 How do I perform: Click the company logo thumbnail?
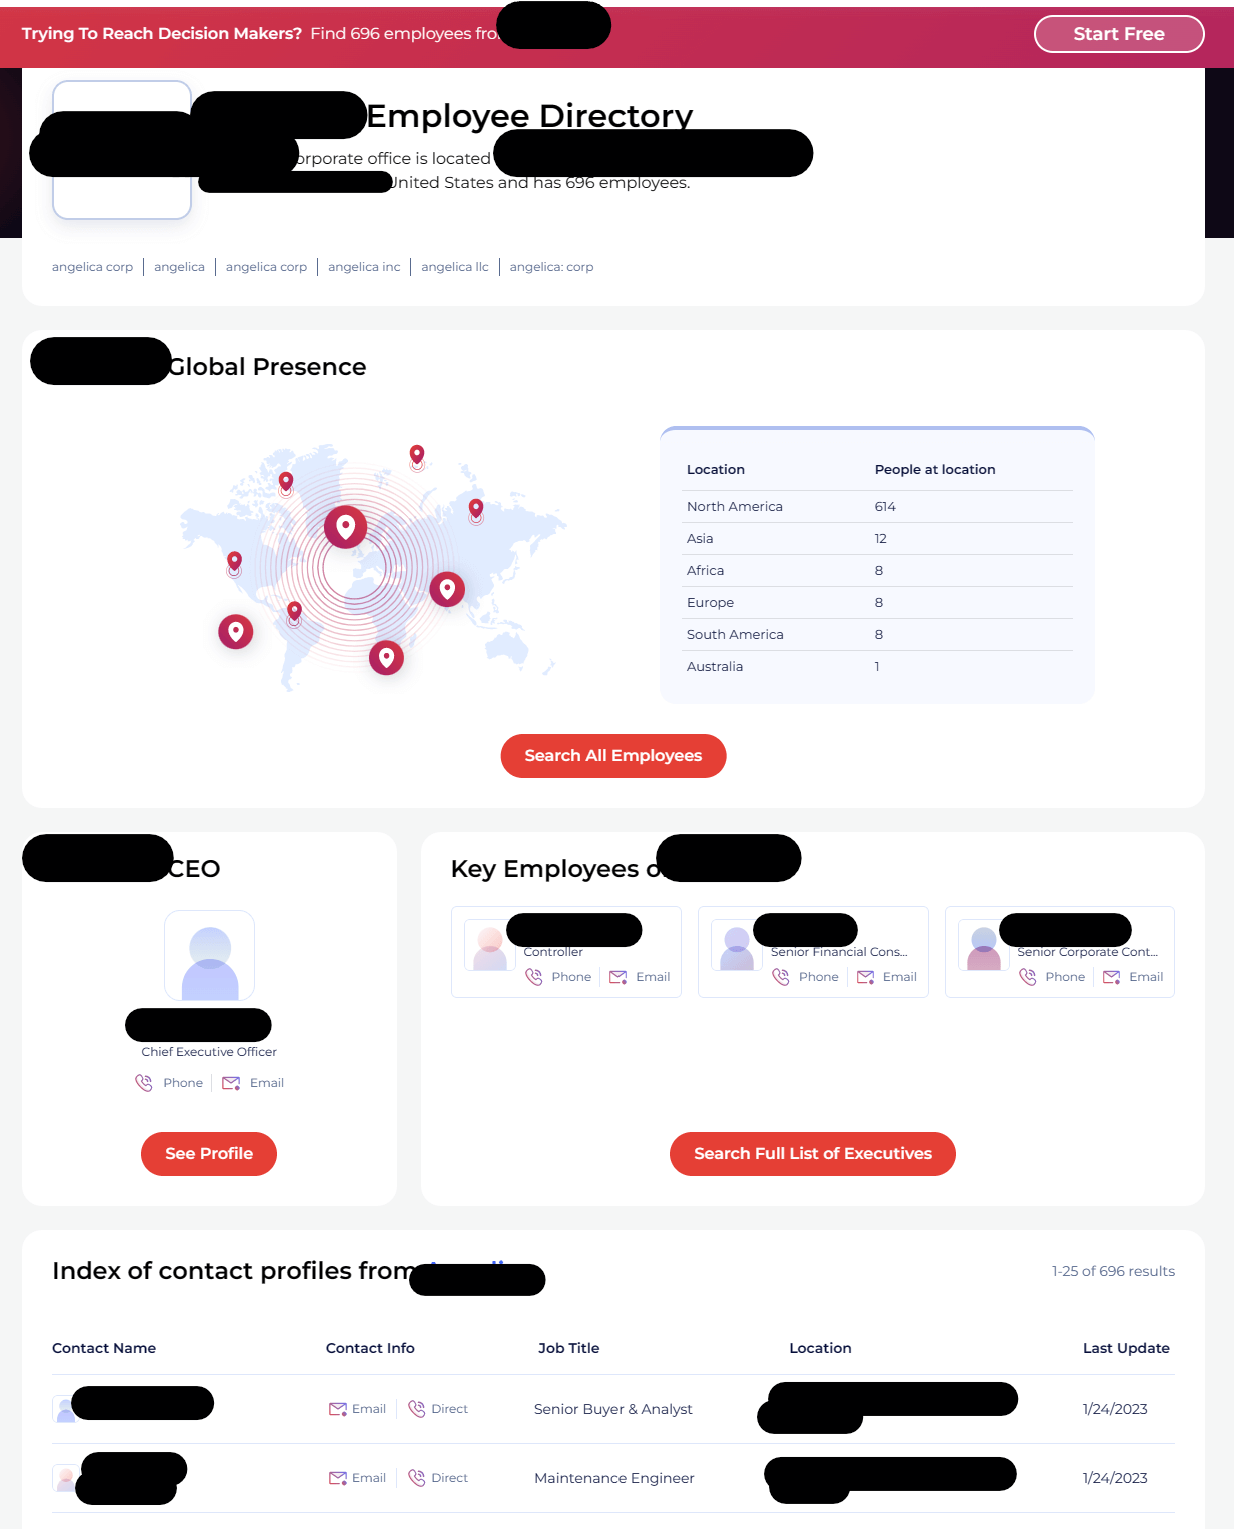coord(121,149)
